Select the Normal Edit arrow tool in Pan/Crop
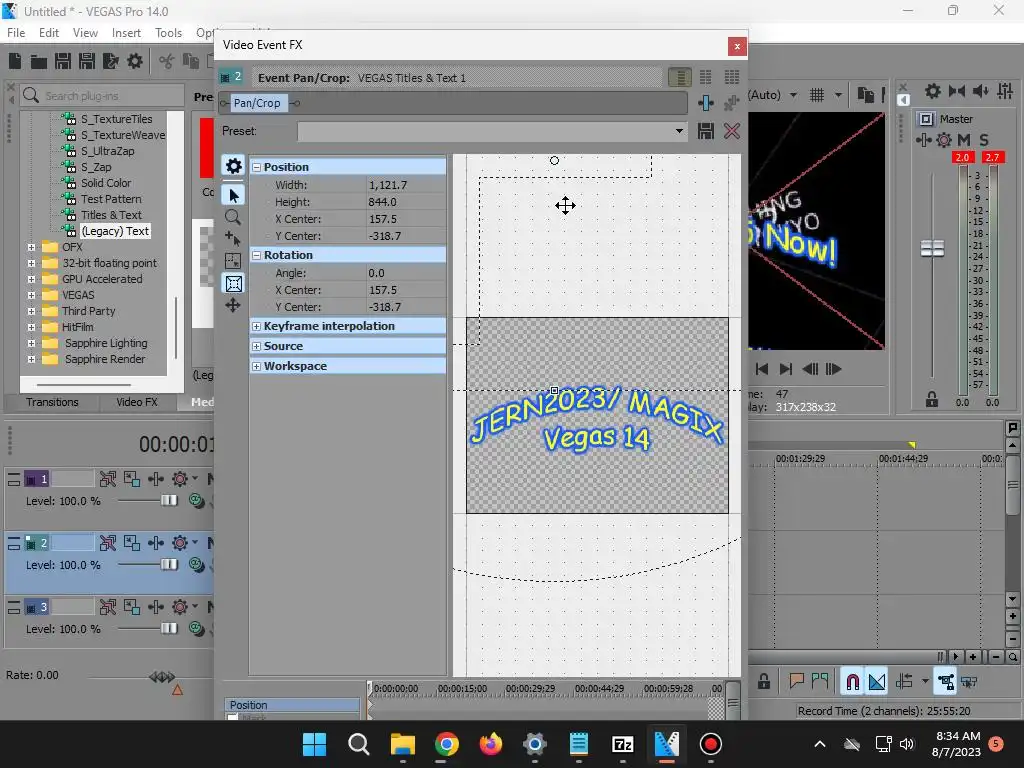Screen dimensions: 1024x768 233,195
